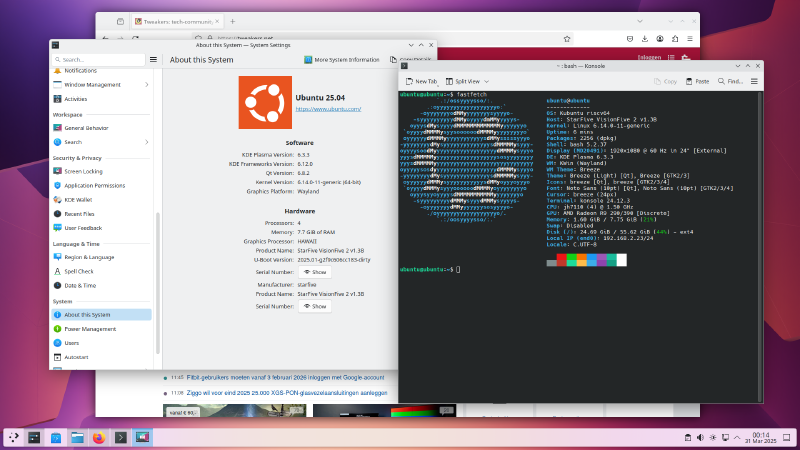Open the Application Launcher in taskbar
The height and width of the screenshot is (450, 800).
(14, 437)
